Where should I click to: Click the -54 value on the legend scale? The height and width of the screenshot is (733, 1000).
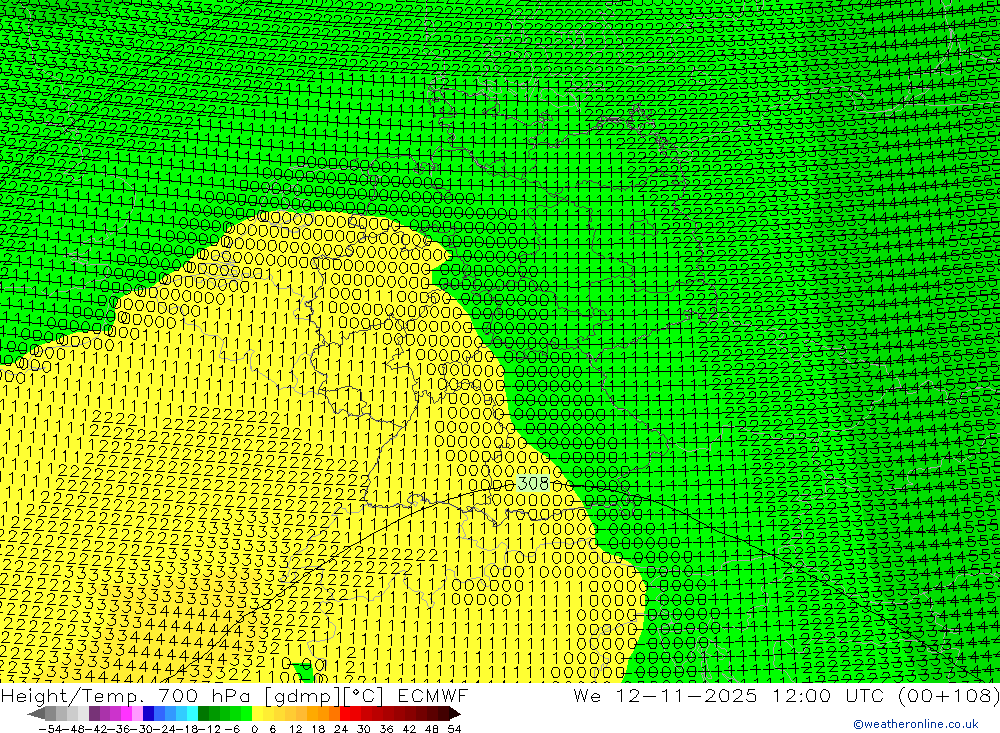click(47, 727)
